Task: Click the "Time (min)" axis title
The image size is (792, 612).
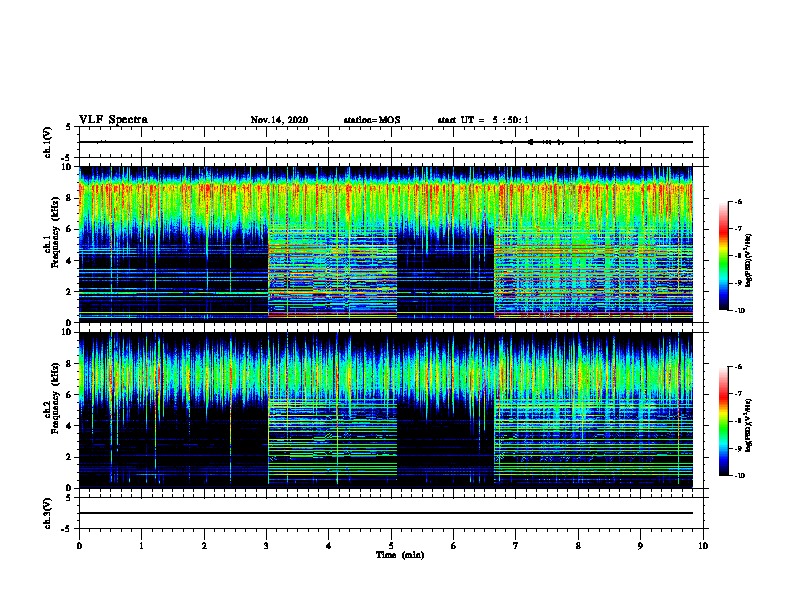Action: [x=400, y=555]
